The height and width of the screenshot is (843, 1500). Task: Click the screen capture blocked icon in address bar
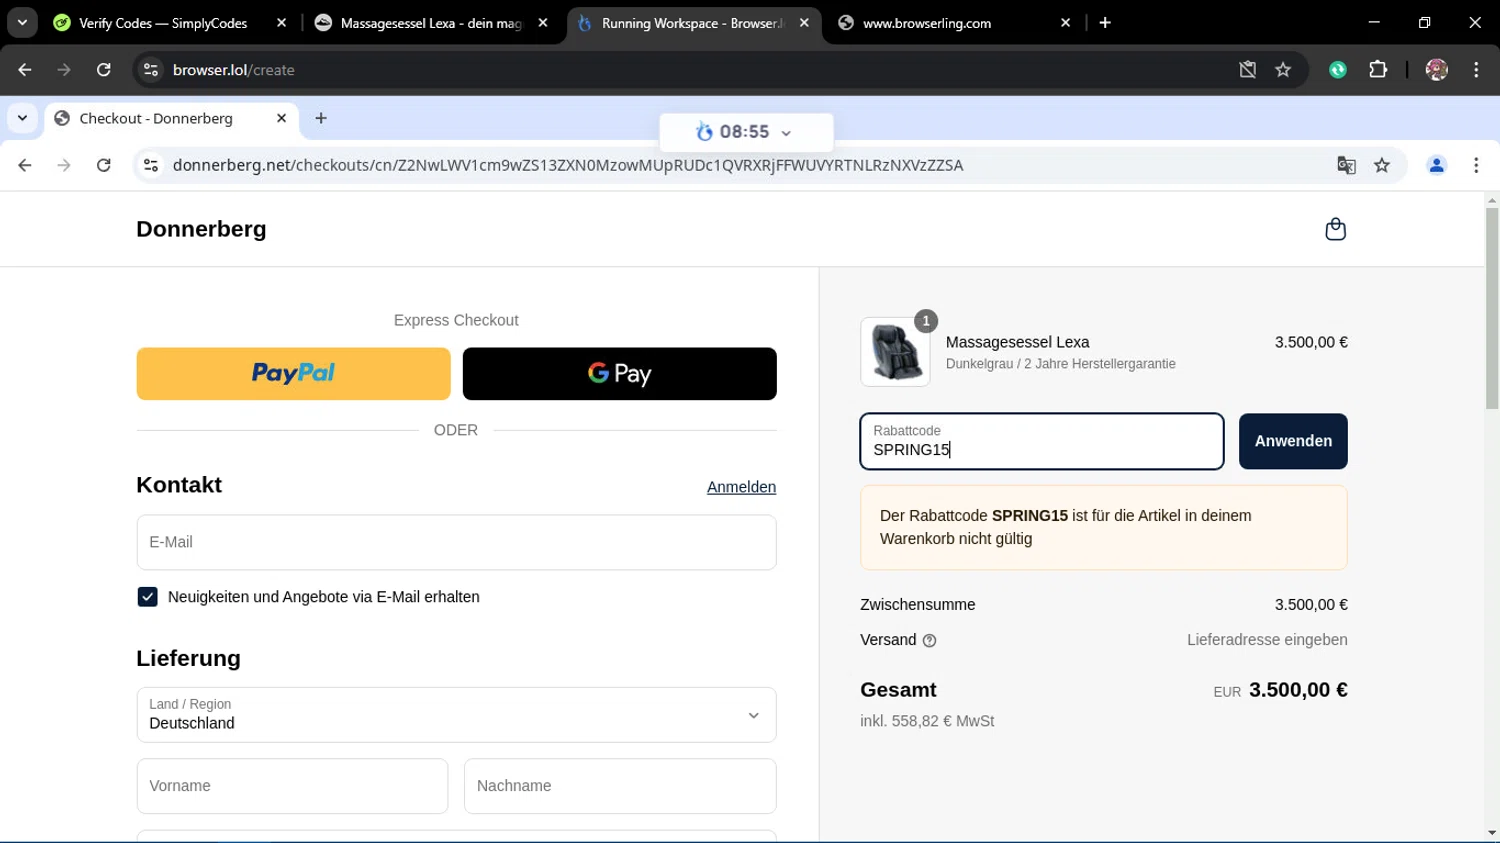[1247, 70]
